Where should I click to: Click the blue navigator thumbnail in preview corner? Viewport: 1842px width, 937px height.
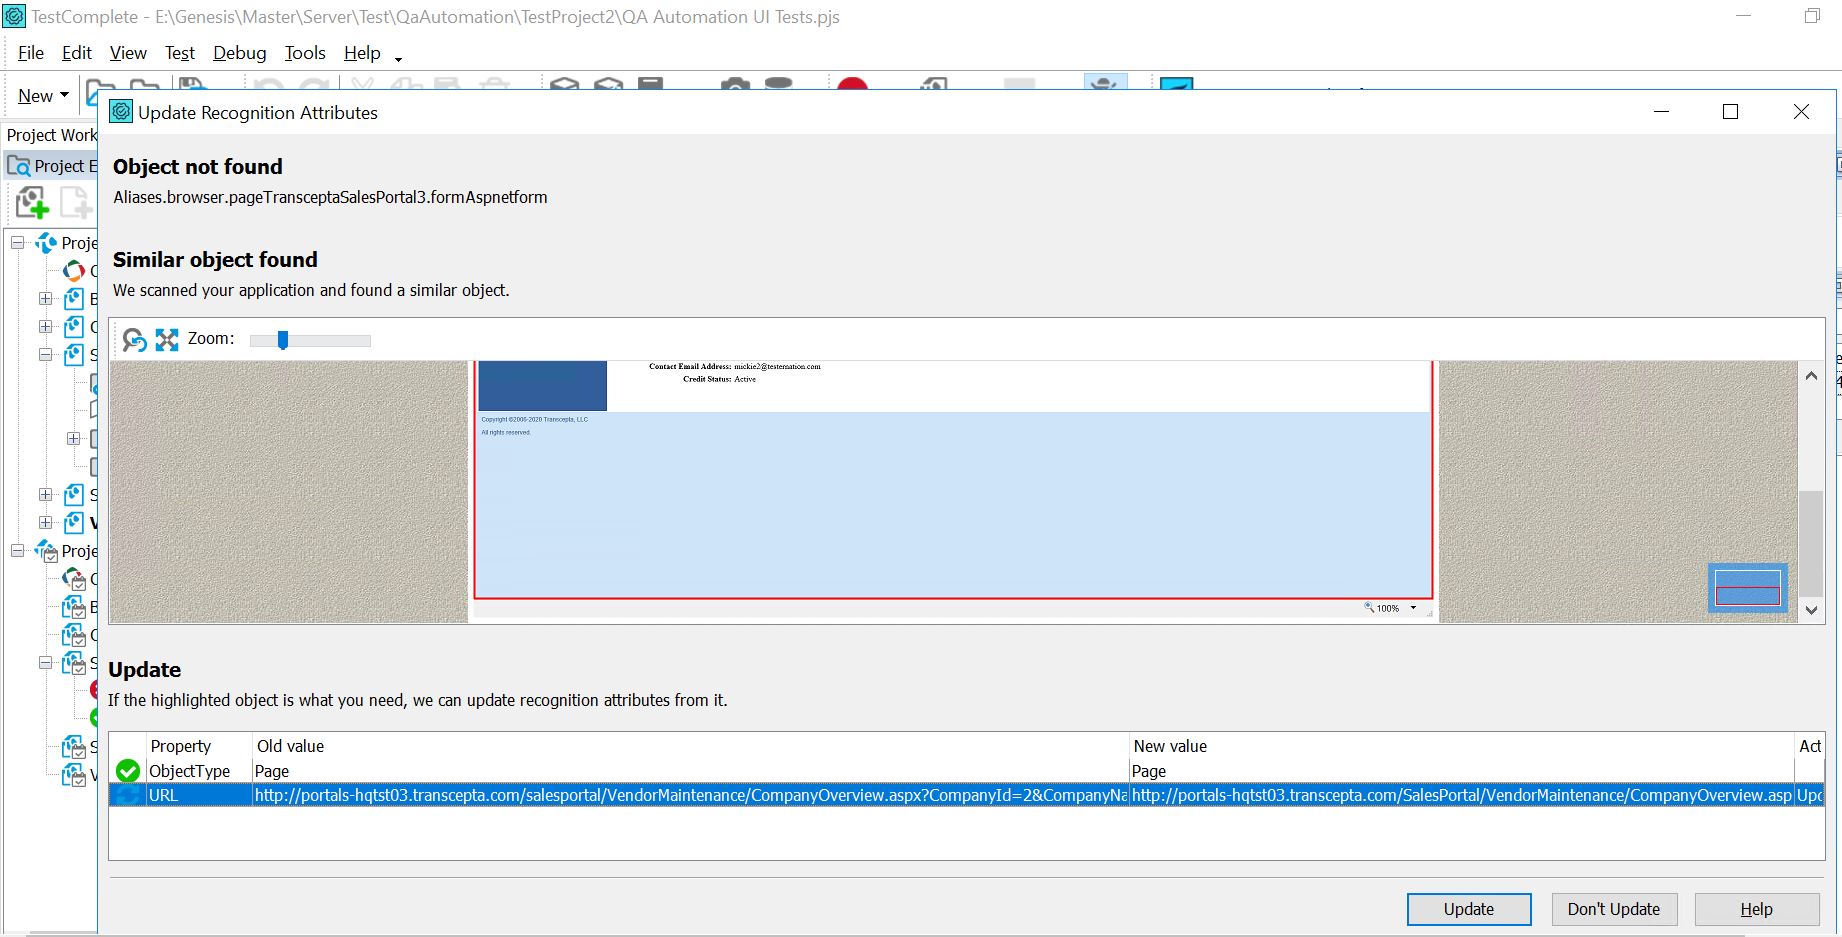[x=1747, y=589]
